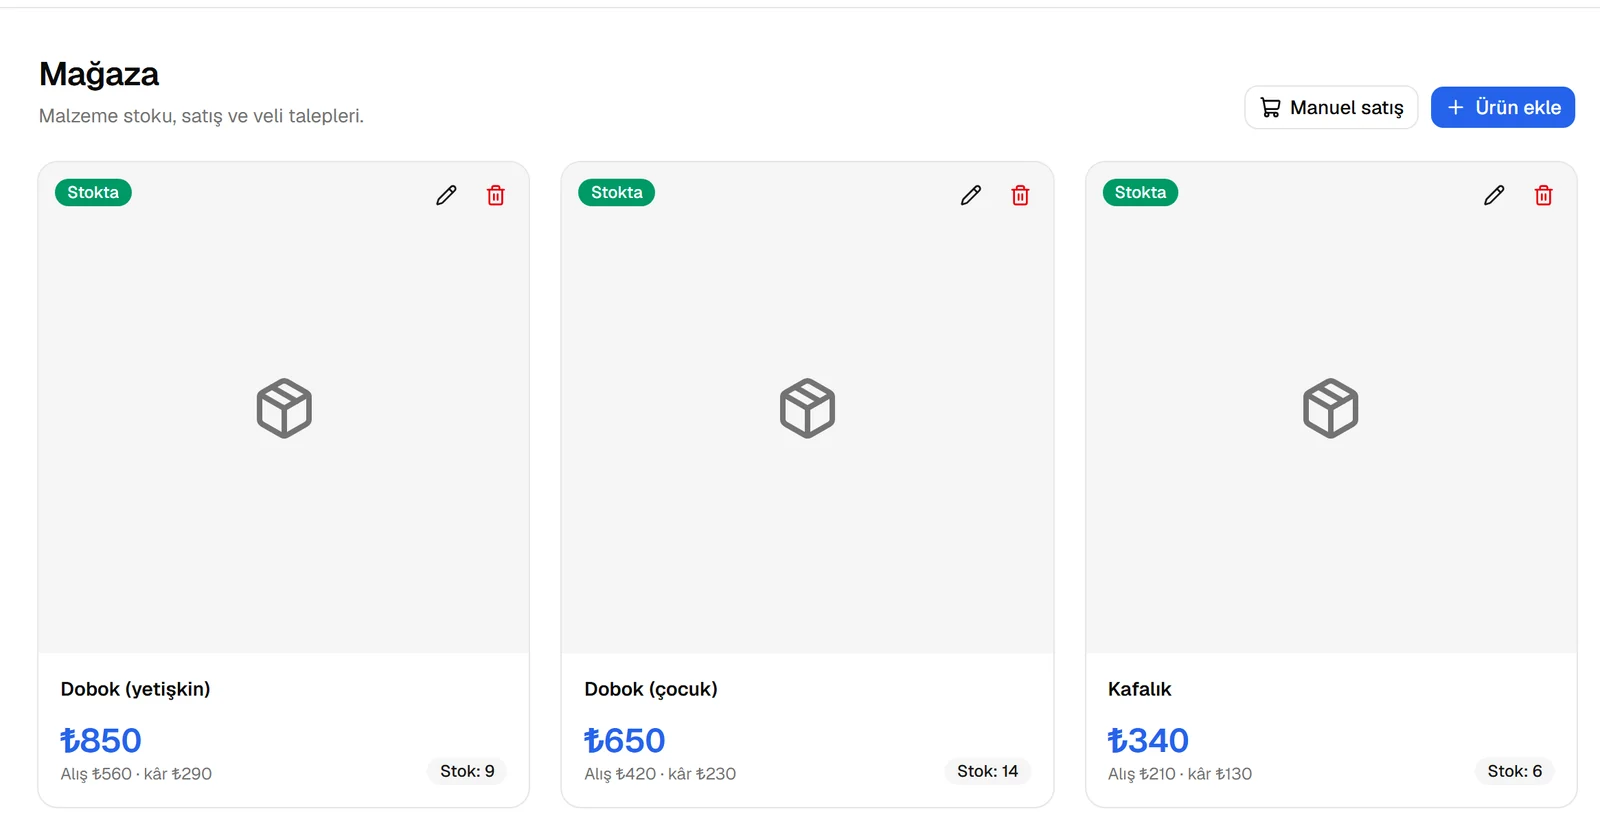Open the Manuel satış dialog
This screenshot has height=818, width=1600.
point(1331,107)
